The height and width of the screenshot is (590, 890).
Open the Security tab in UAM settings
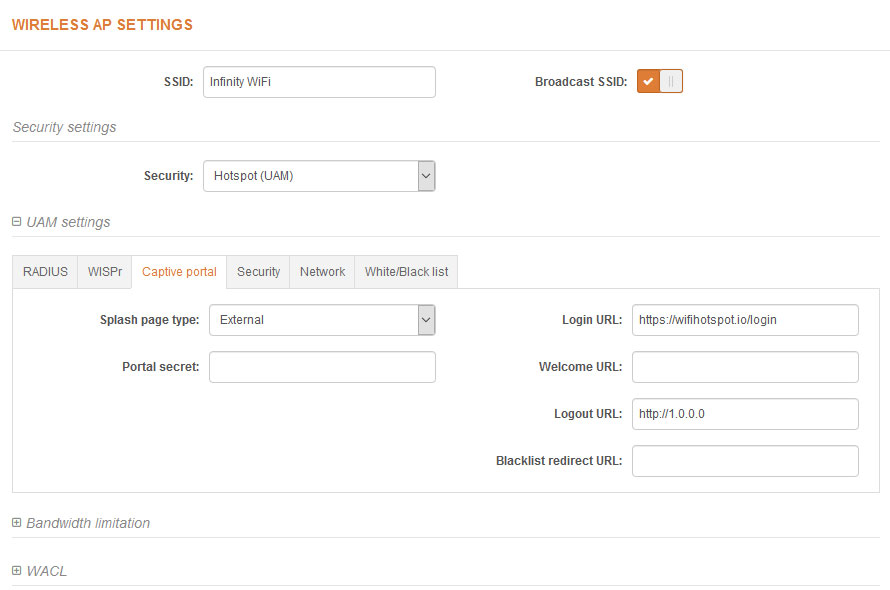point(258,272)
